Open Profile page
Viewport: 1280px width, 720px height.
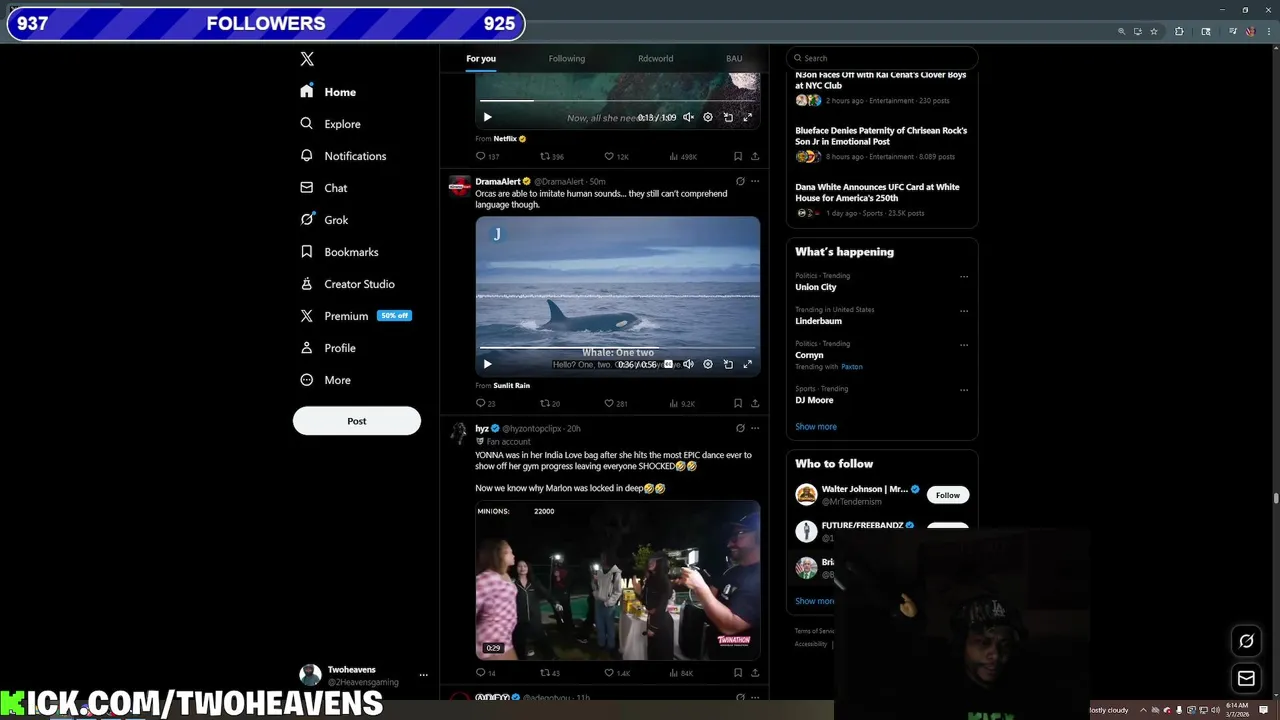point(329,348)
